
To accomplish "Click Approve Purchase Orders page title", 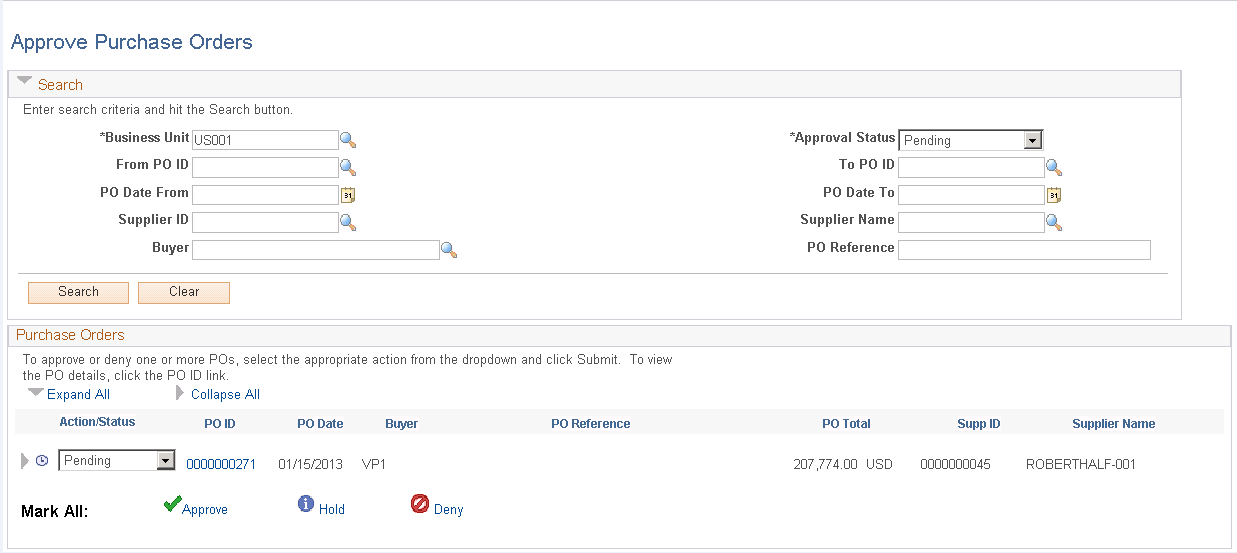I will pos(131,42).
